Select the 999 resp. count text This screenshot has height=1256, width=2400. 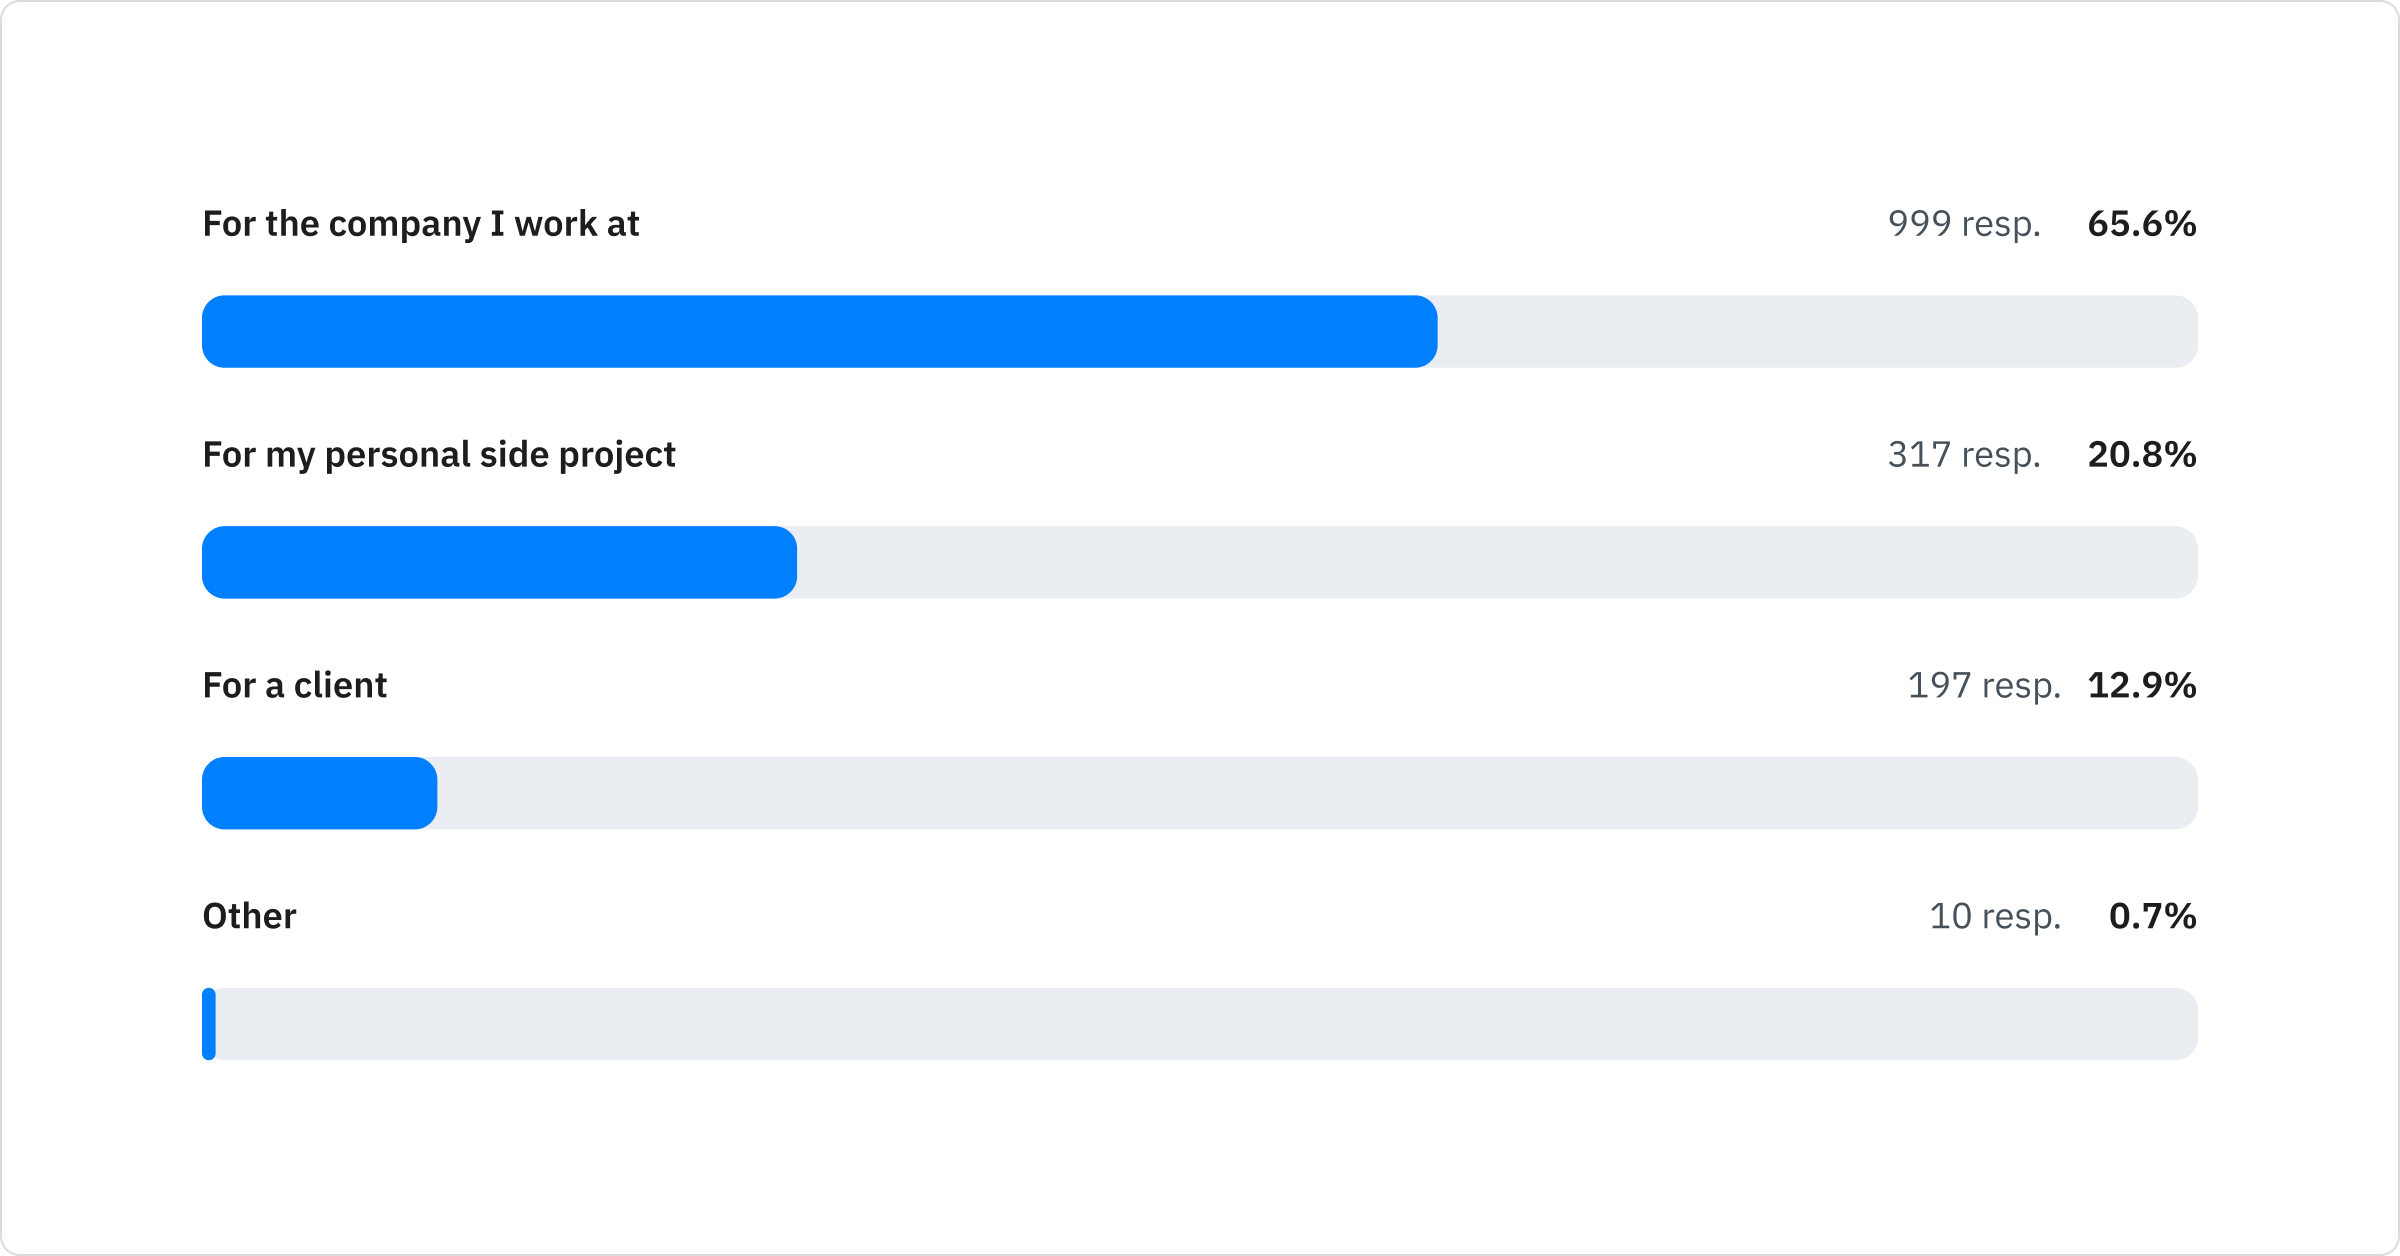1963,224
